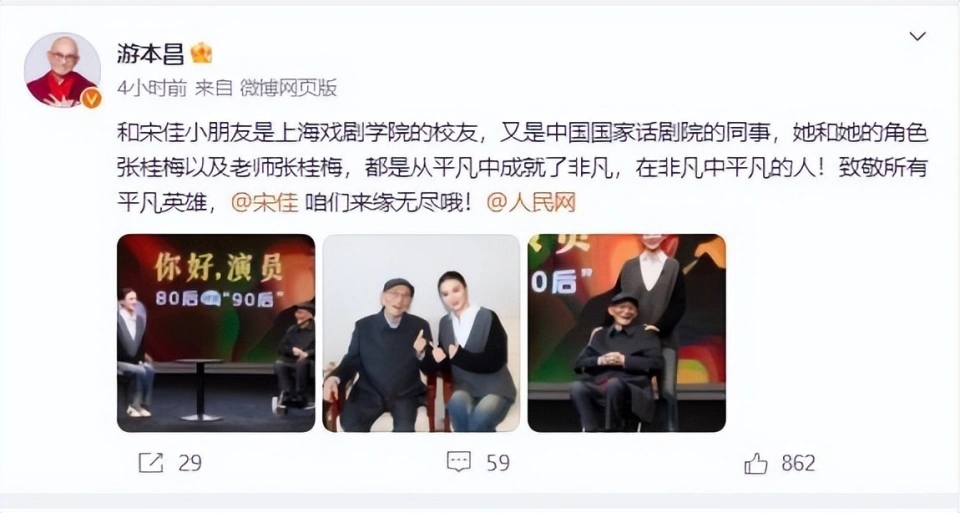Screen dimensions: 960x513
Task: Open the 游本昌 username link
Action: pos(151,54)
